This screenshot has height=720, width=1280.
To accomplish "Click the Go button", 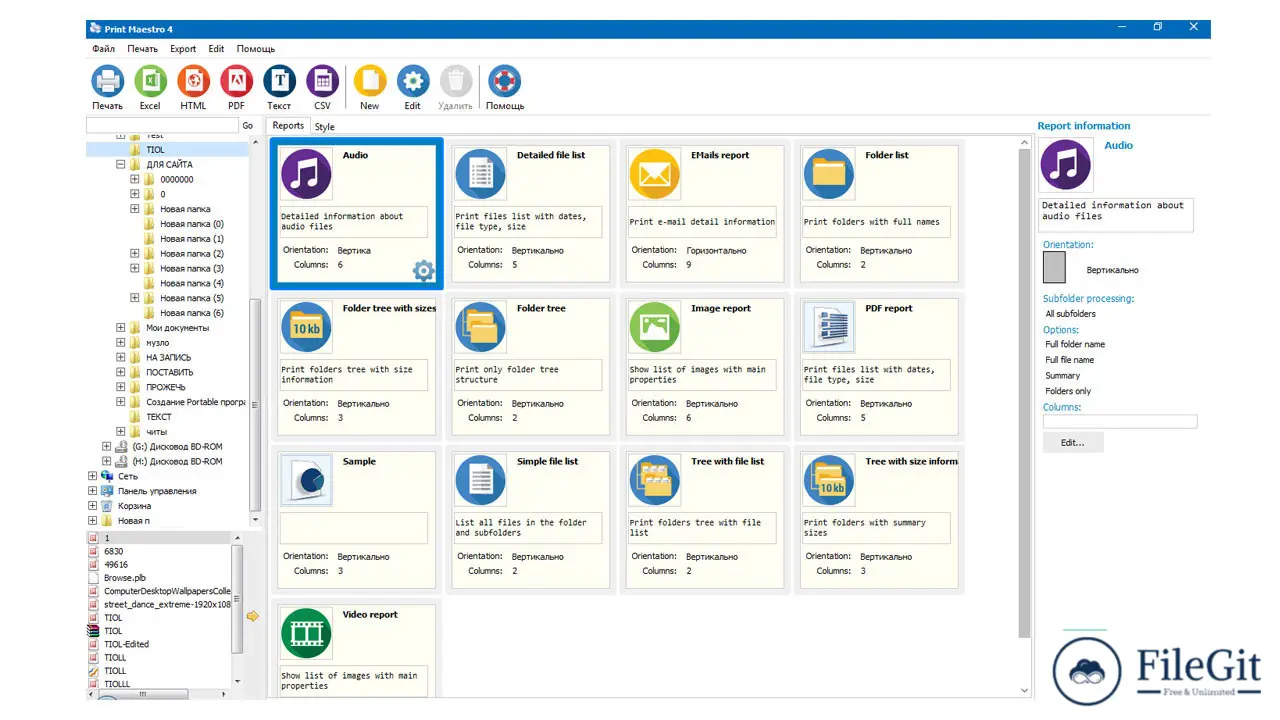I will pyautogui.click(x=247, y=126).
